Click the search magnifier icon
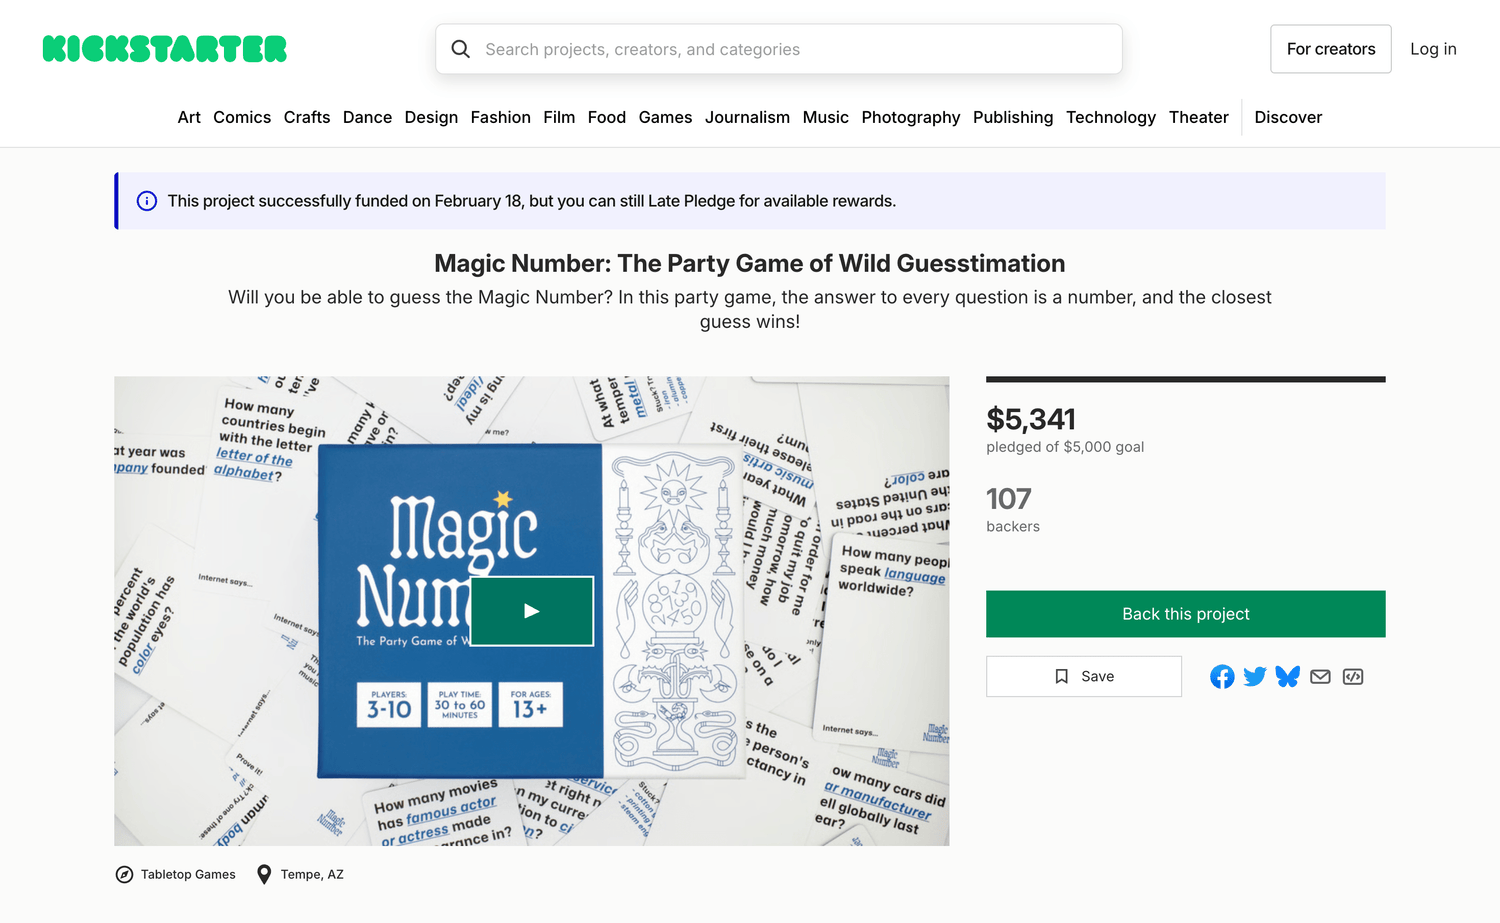 460,48
